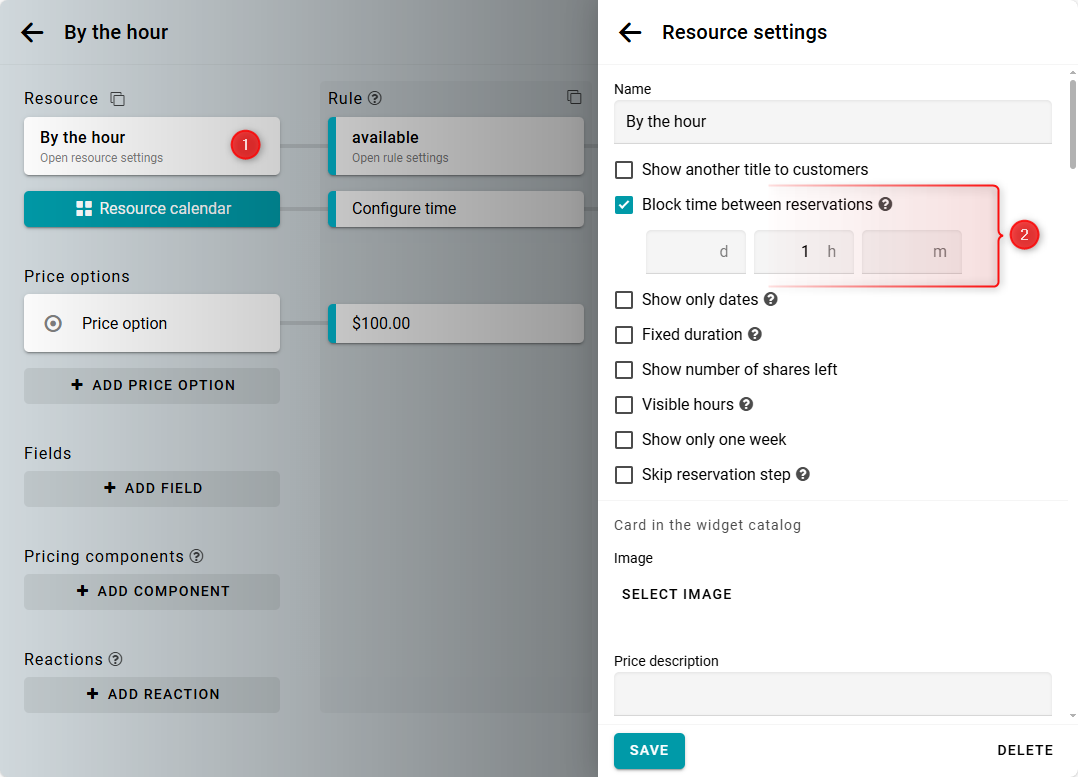The width and height of the screenshot is (1078, 777).
Task: Click copy icon next to Resource heading
Action: coord(118,99)
